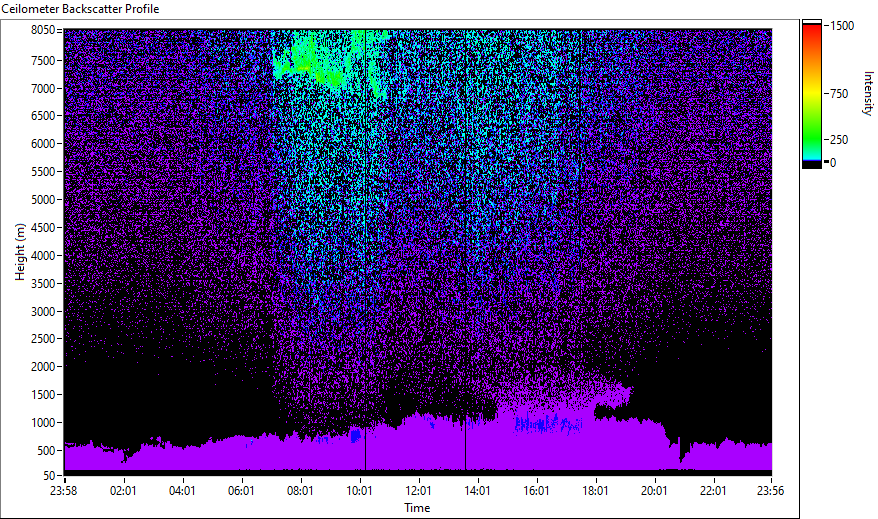Click the Ceilometer Backscatter Profile title
Screen dimensions: 878x519
[x=80, y=9]
